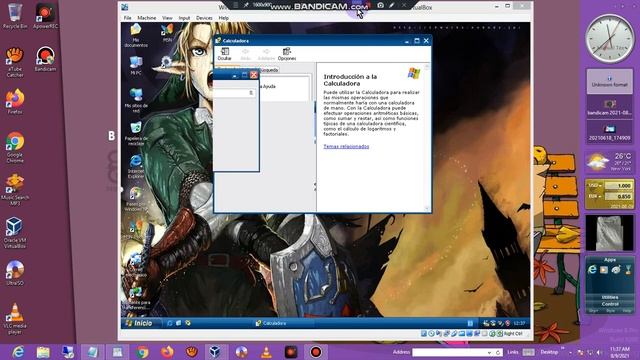640x360 pixels.
Task: Follow the Temas relacionados link
Action: click(346, 146)
